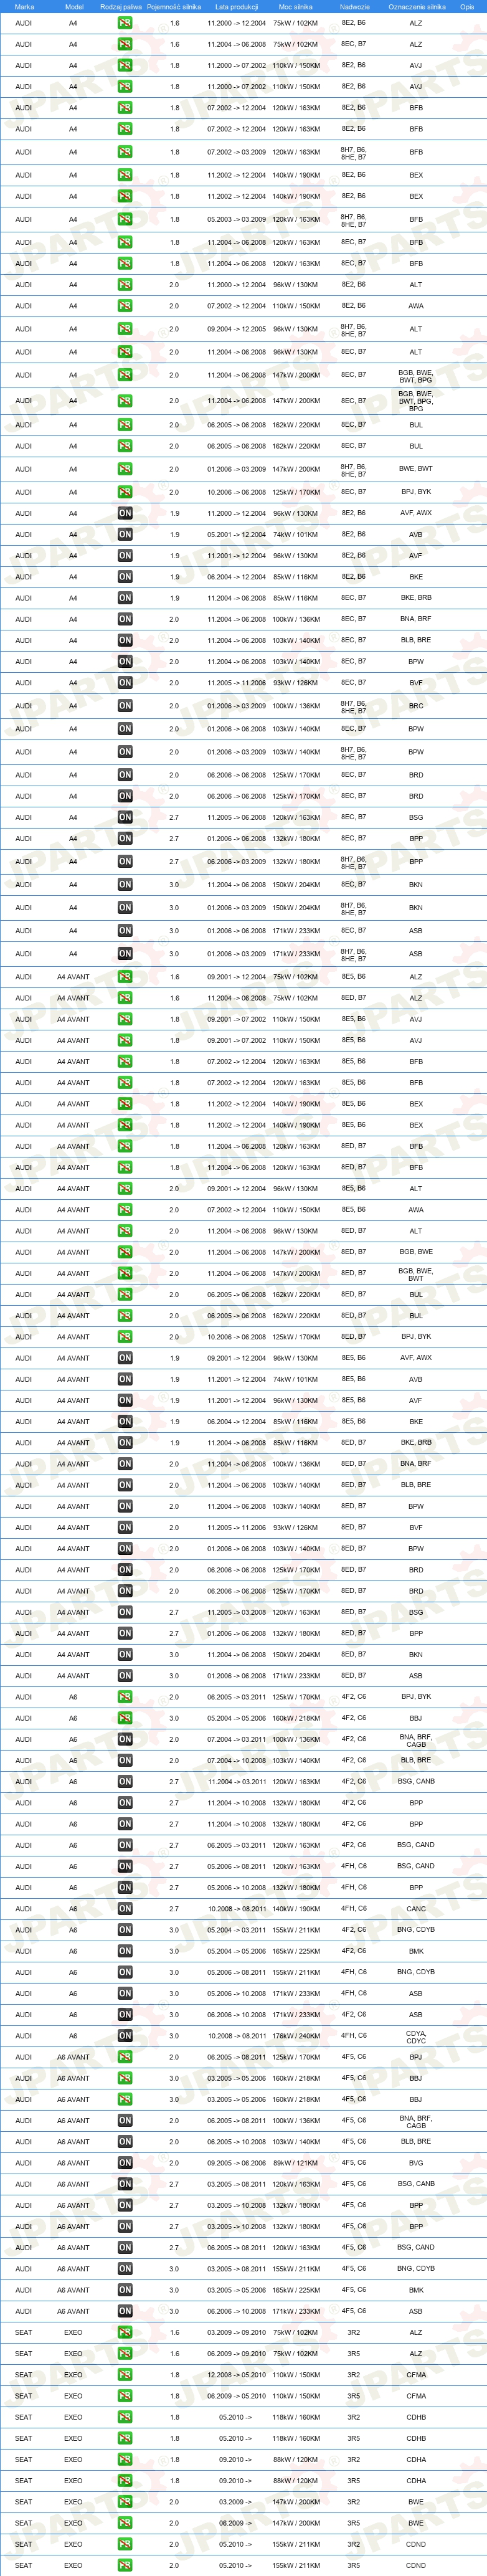Select AUDI brand cell in A4 AWA row

(24, 306)
